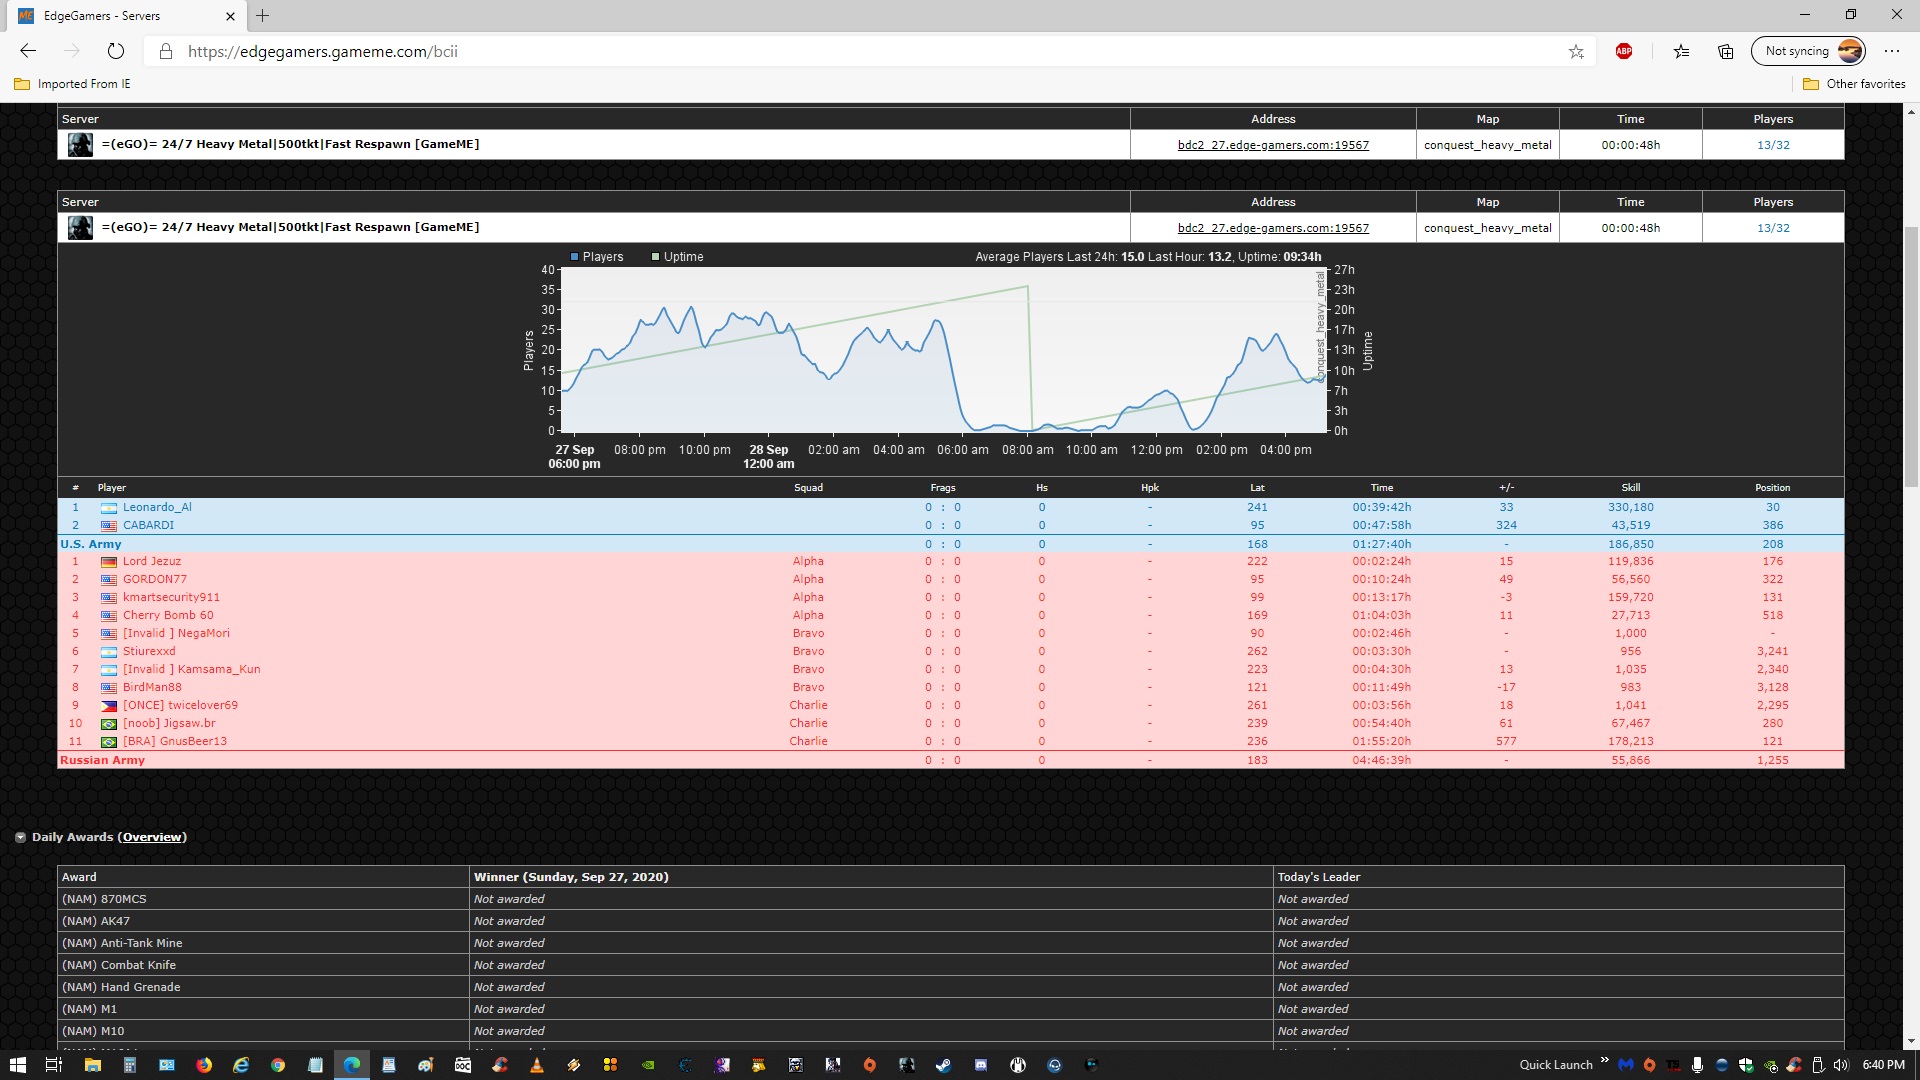Click the 13/32 players count in top server row
Screen dimensions: 1920x1080
coord(1773,145)
